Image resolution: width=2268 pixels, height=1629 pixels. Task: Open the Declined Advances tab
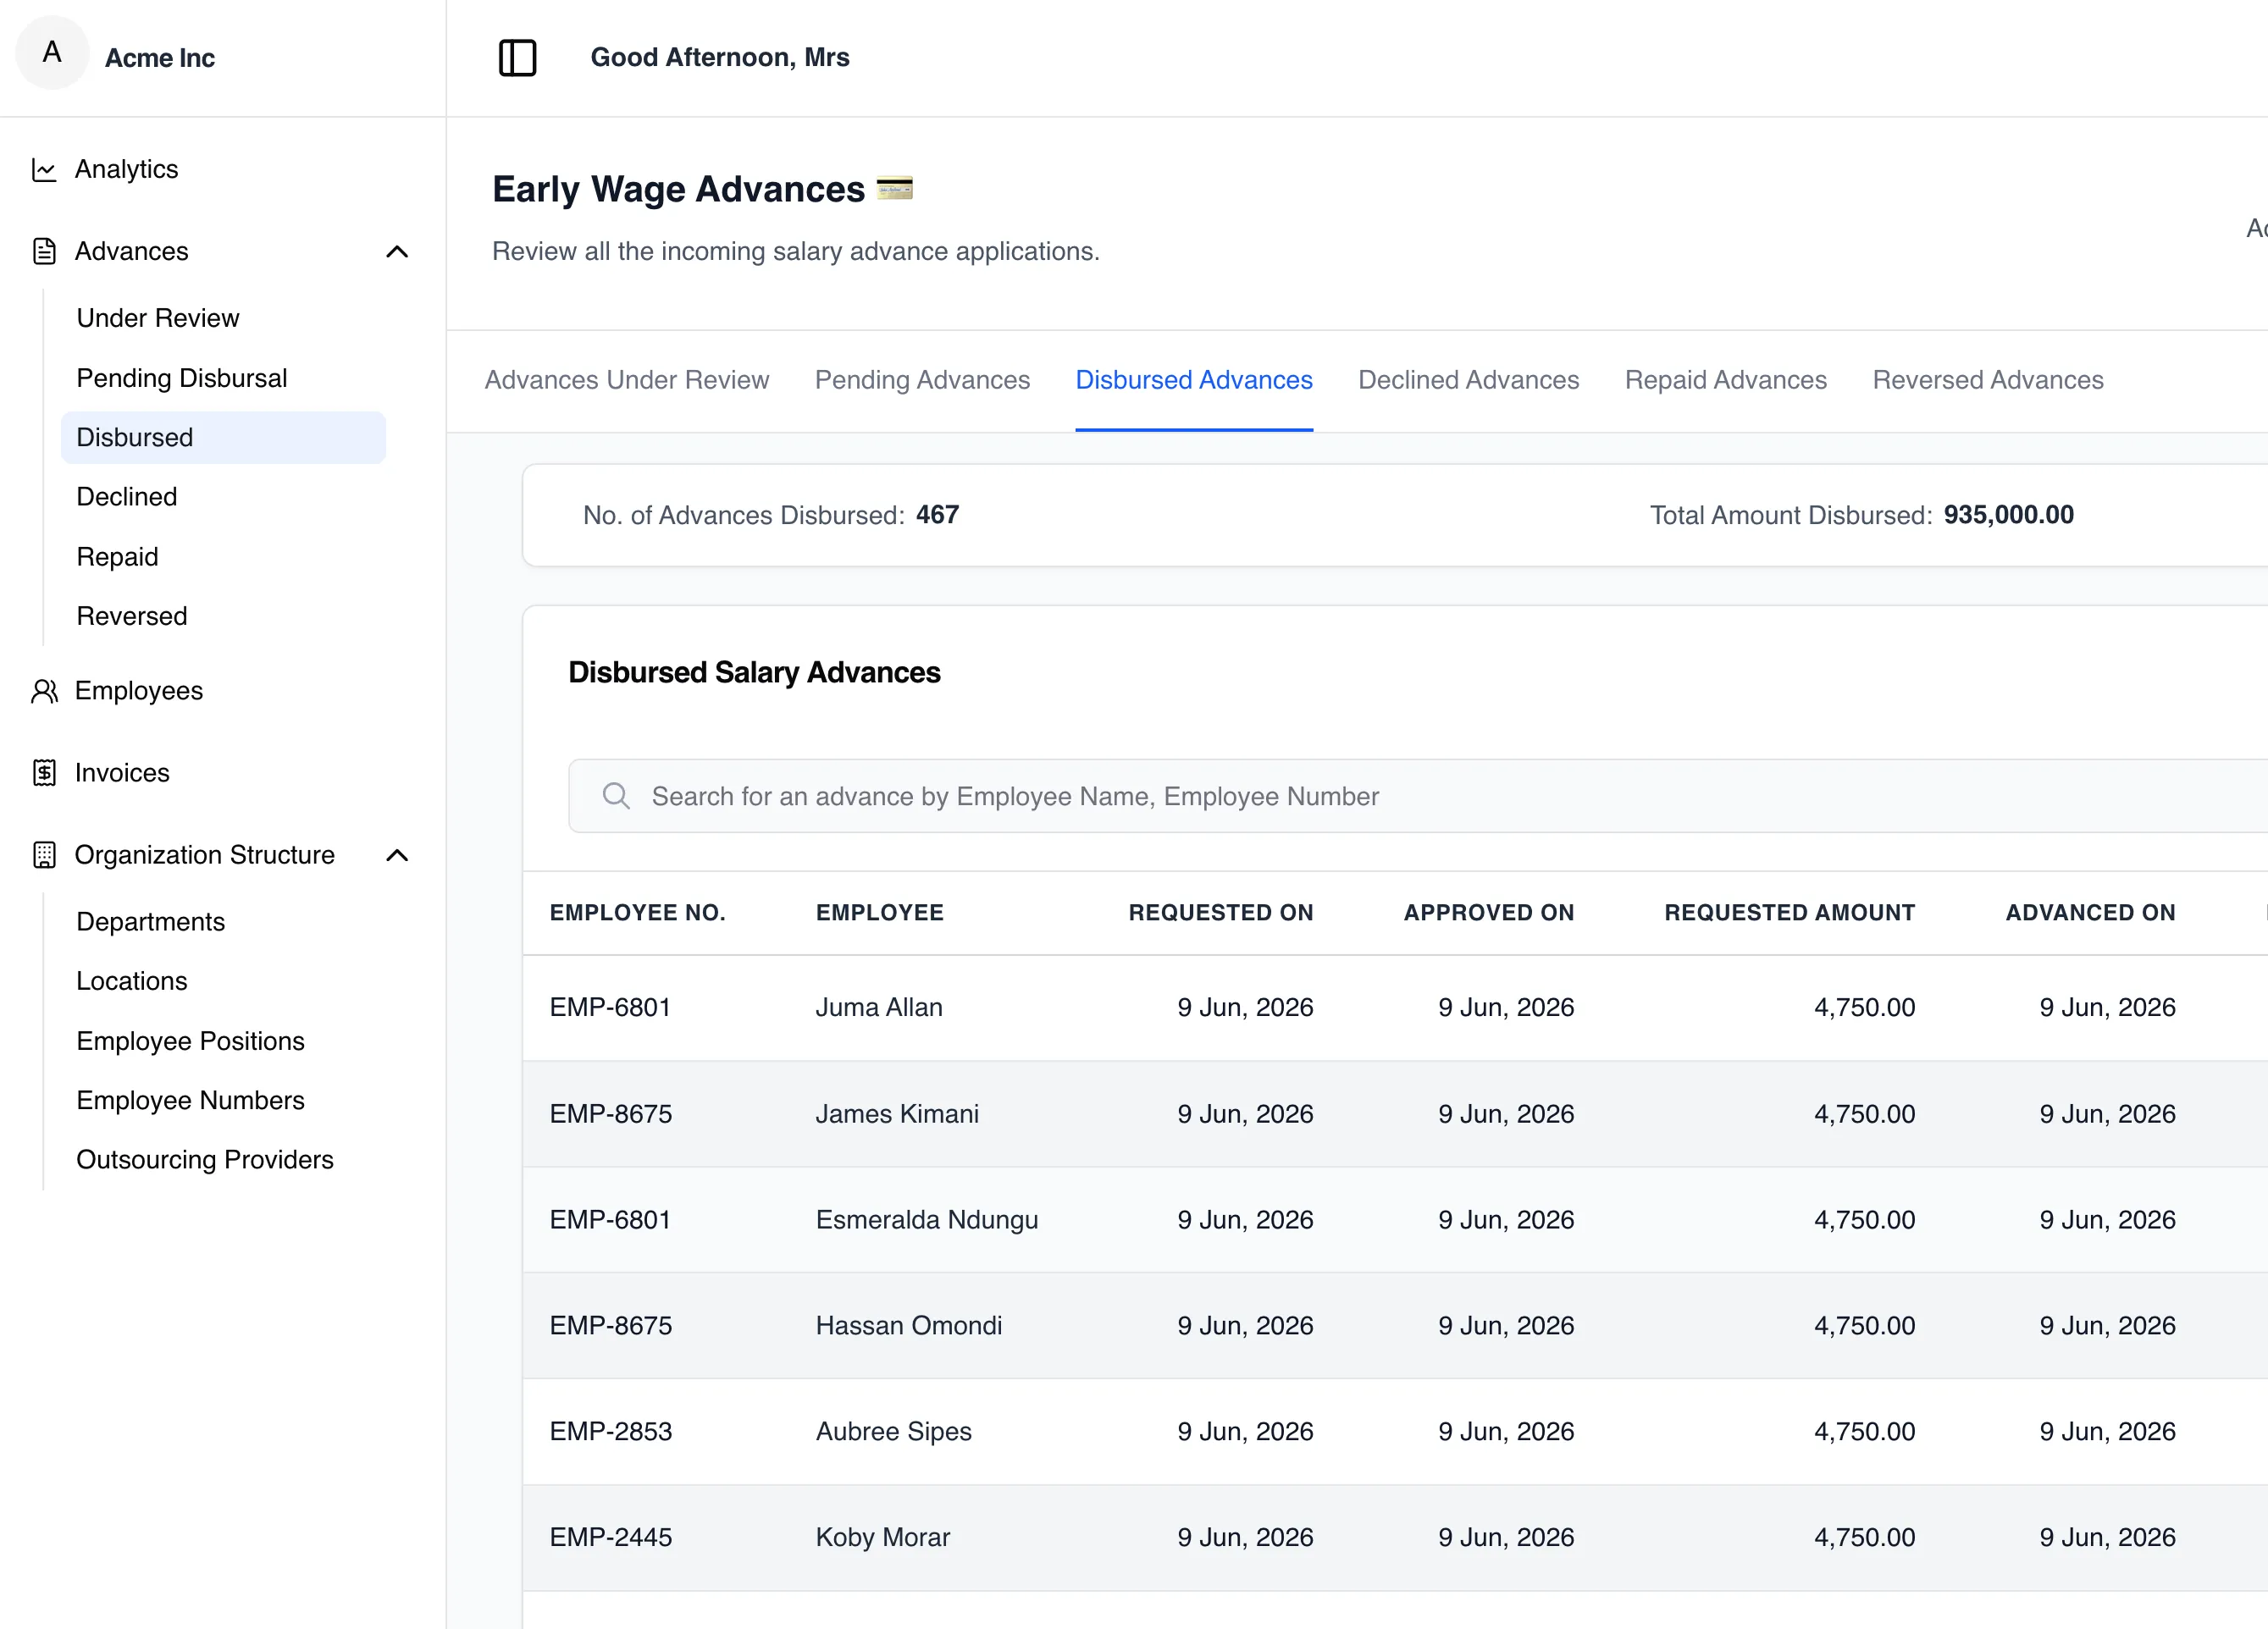click(1468, 380)
